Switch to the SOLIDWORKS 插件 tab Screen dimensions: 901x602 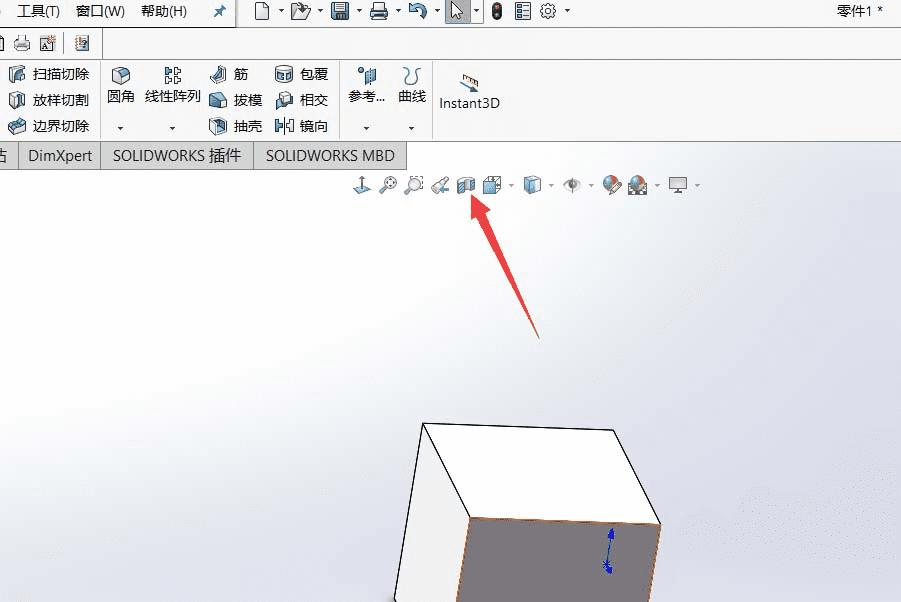tap(177, 156)
